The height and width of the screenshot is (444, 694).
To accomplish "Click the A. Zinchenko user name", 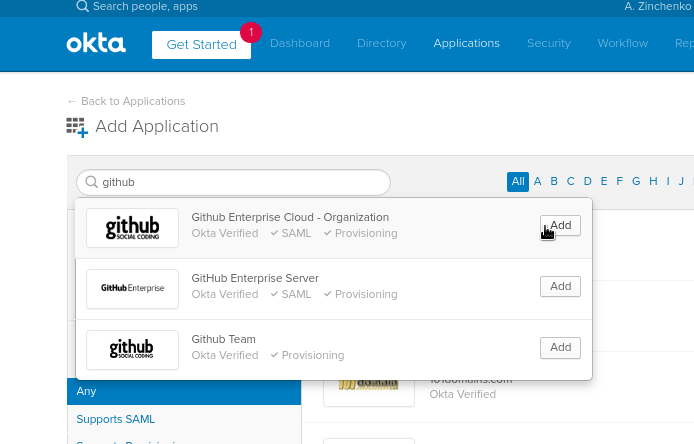I will point(658,6).
